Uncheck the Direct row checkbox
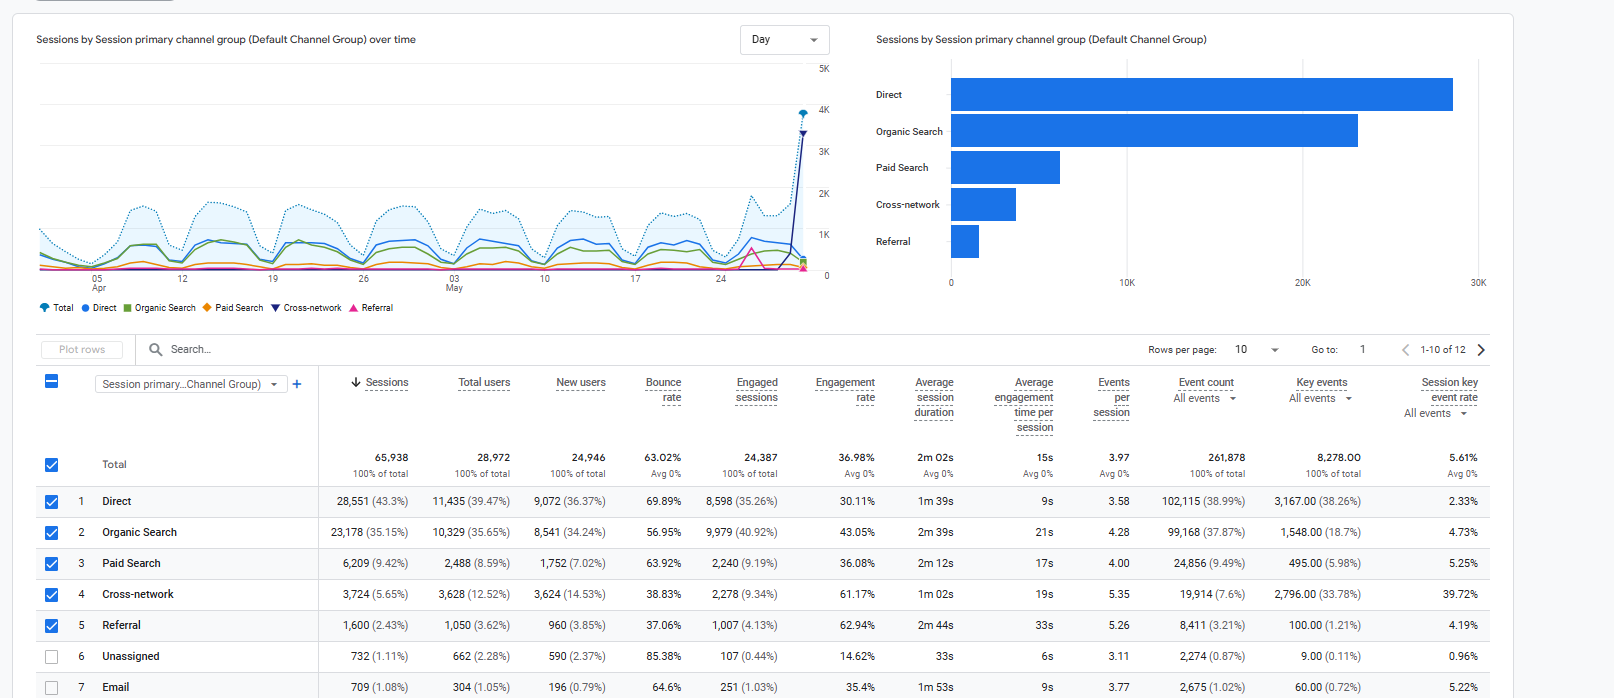 (x=52, y=502)
